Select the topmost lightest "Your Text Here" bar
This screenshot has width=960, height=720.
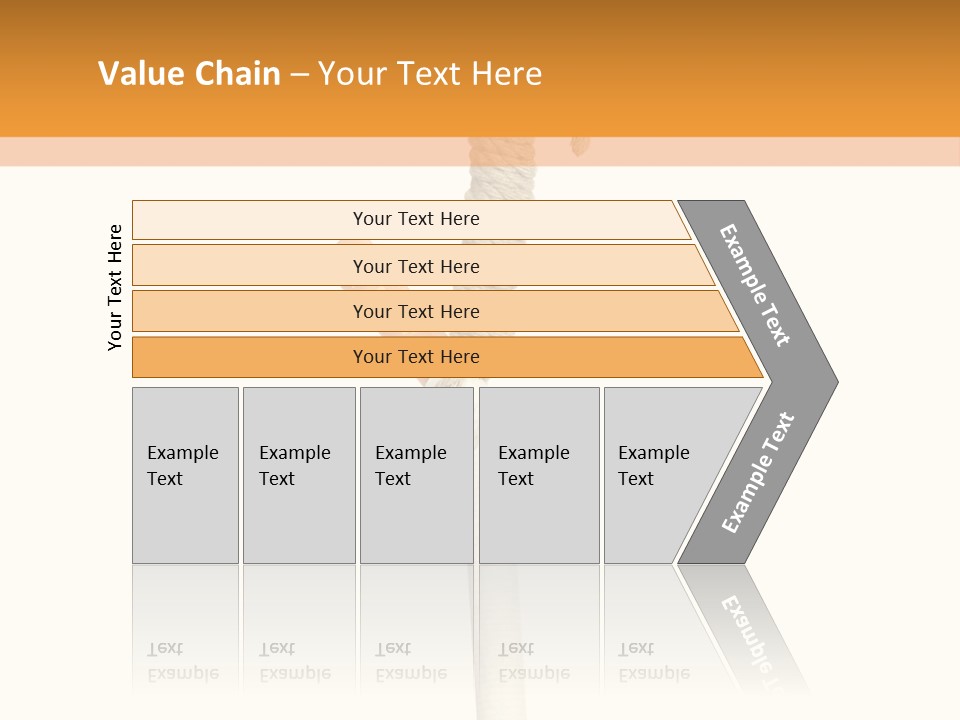416,219
